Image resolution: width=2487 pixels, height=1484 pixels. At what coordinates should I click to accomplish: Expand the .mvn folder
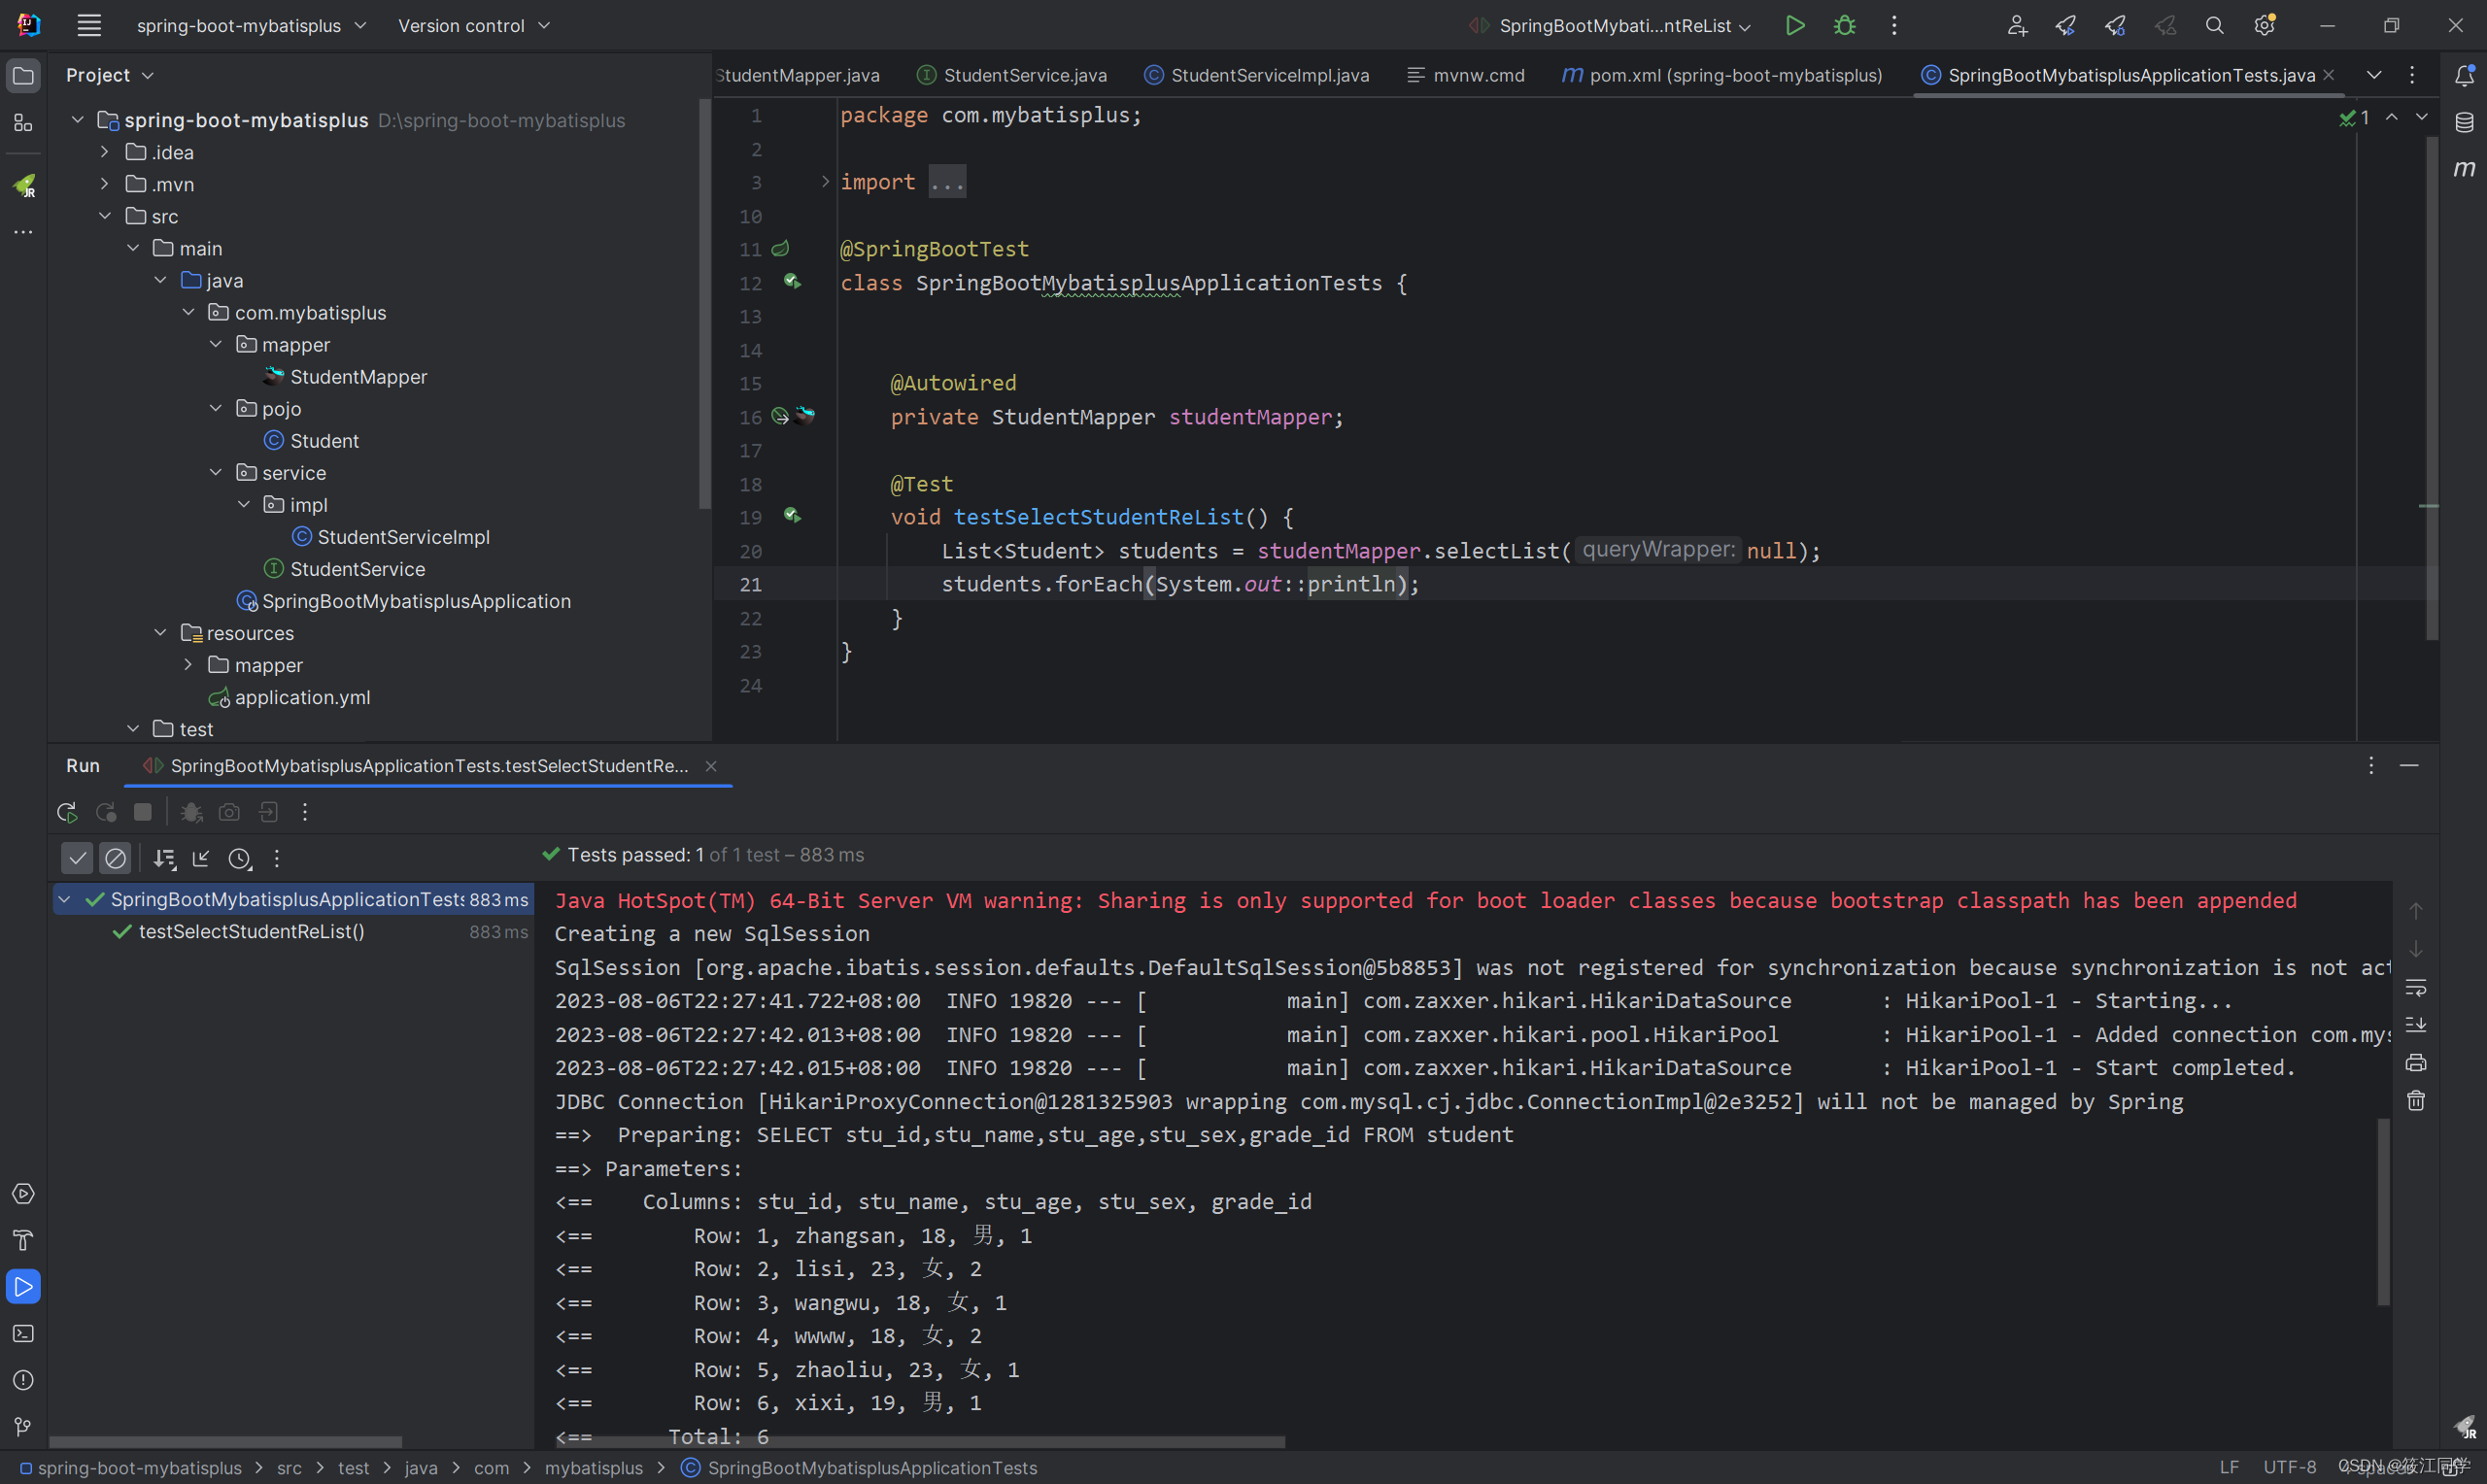[104, 184]
